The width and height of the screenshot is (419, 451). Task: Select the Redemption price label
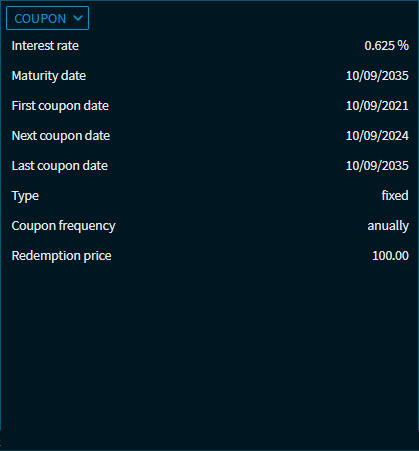61,256
